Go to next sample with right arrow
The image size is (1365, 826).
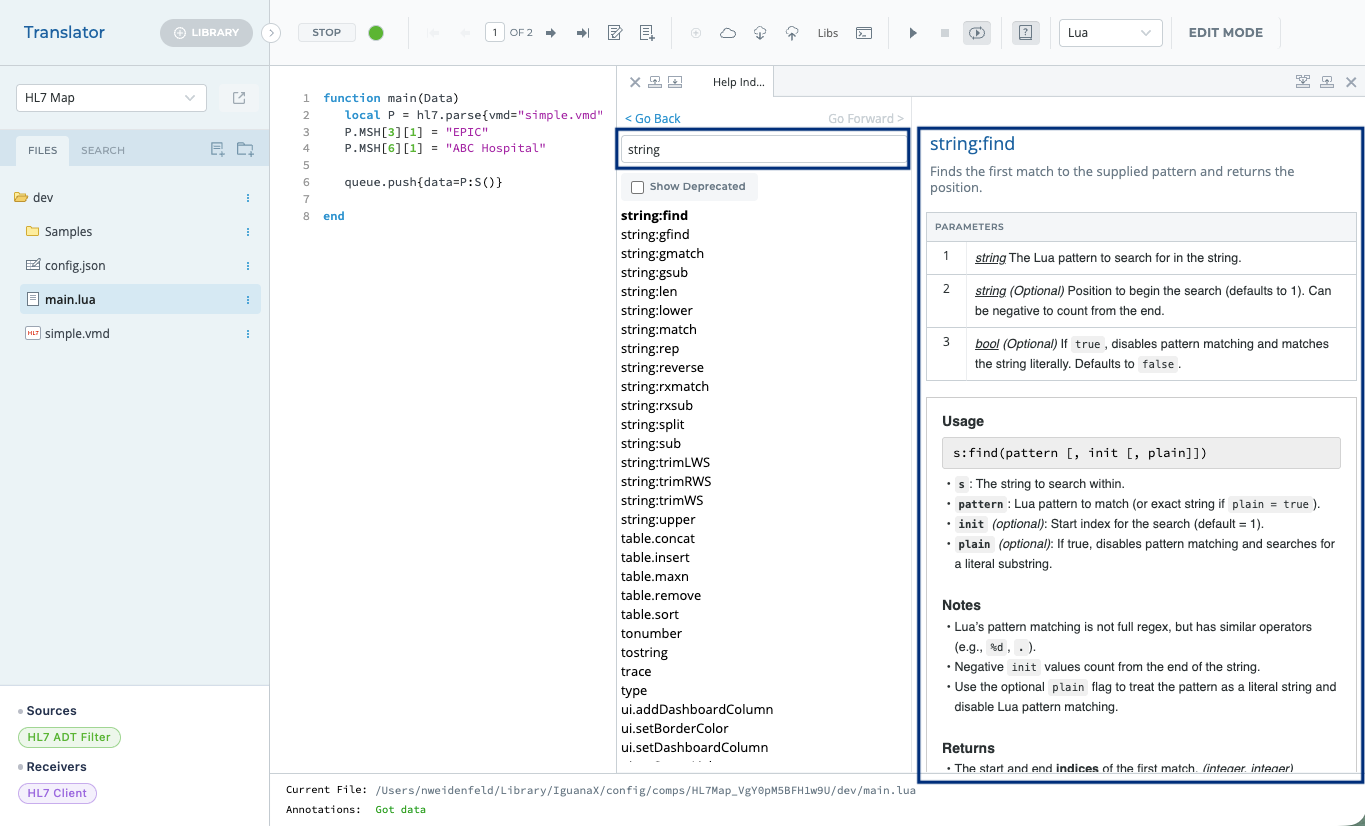pyautogui.click(x=551, y=33)
